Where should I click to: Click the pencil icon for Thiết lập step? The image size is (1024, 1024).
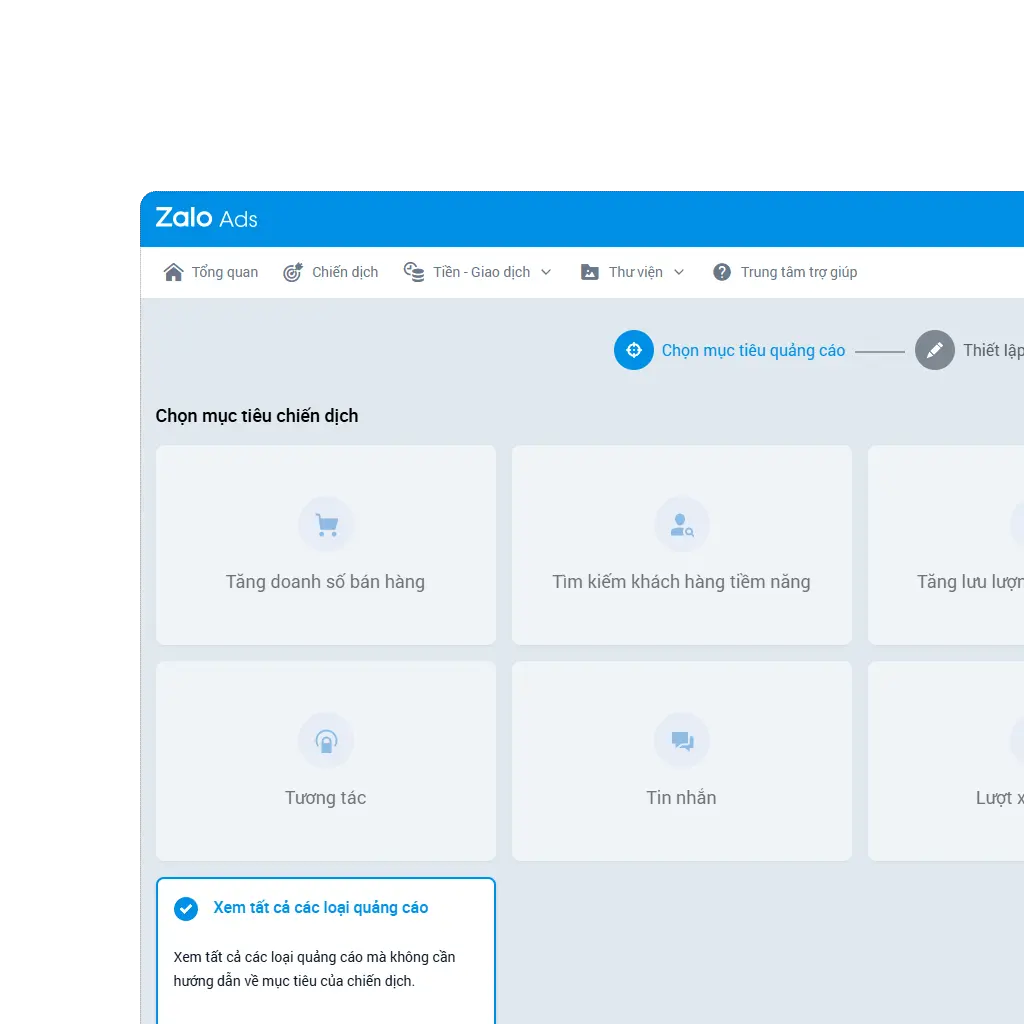(935, 350)
